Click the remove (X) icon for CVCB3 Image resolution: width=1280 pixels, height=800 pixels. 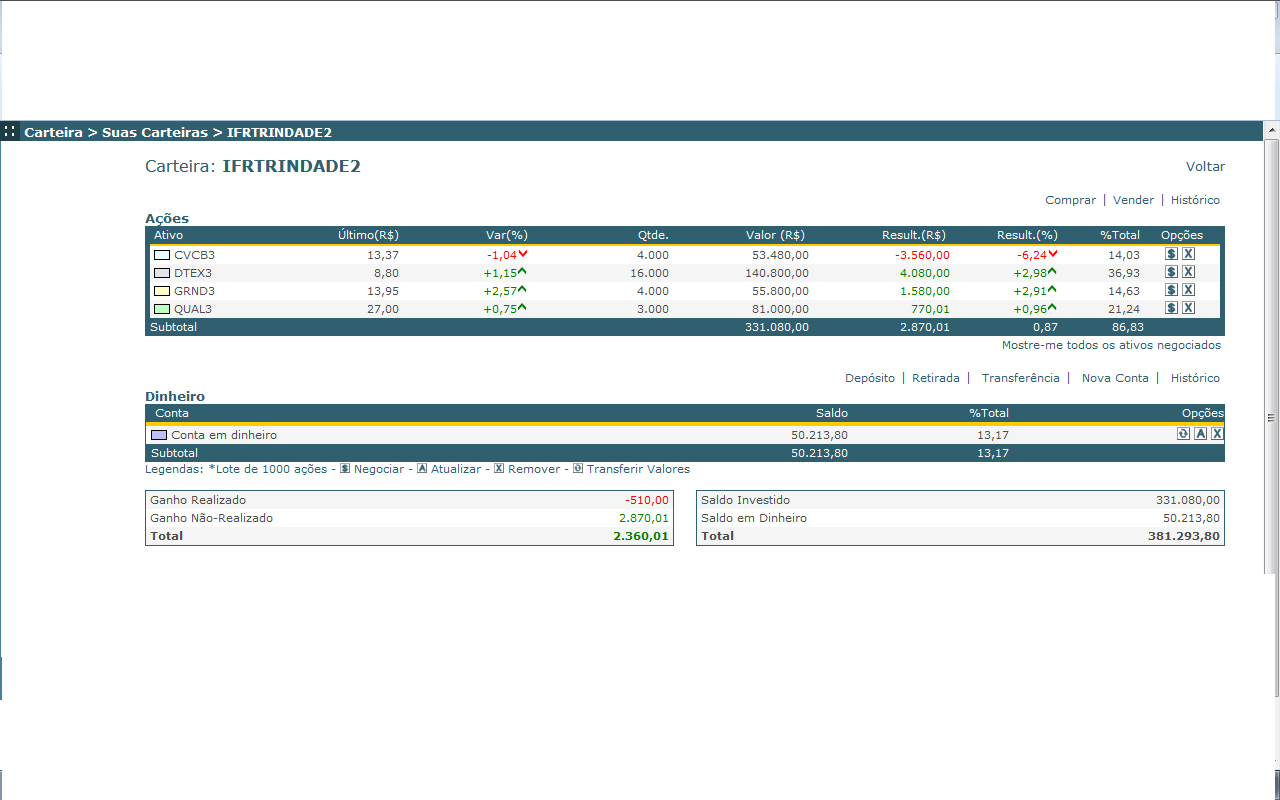[x=1189, y=254]
